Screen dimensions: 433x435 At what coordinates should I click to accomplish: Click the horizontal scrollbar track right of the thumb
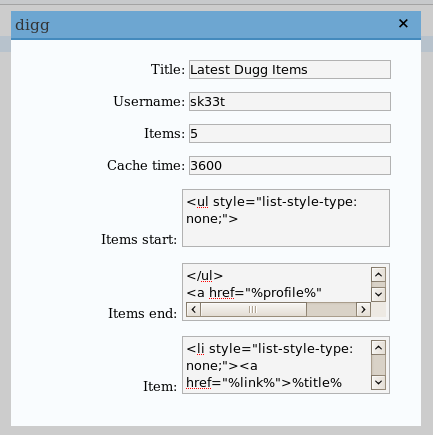tap(331, 309)
